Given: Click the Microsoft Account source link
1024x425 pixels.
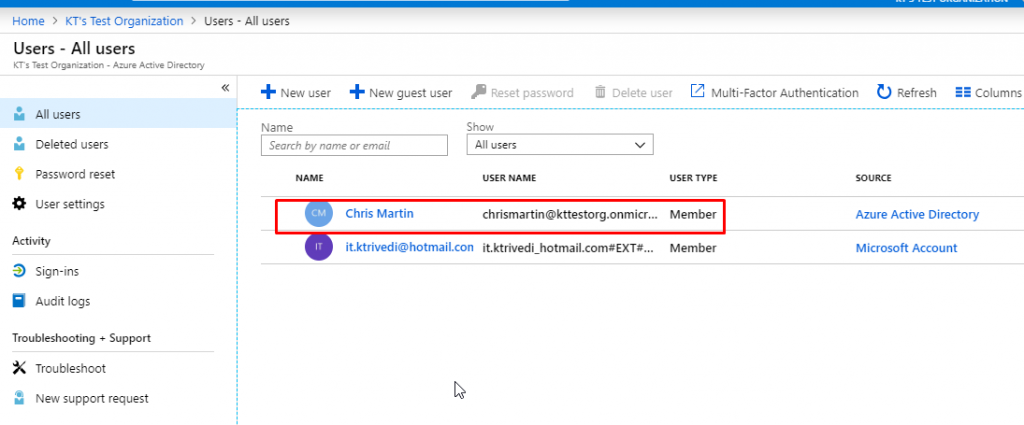Looking at the screenshot, I should coord(906,248).
